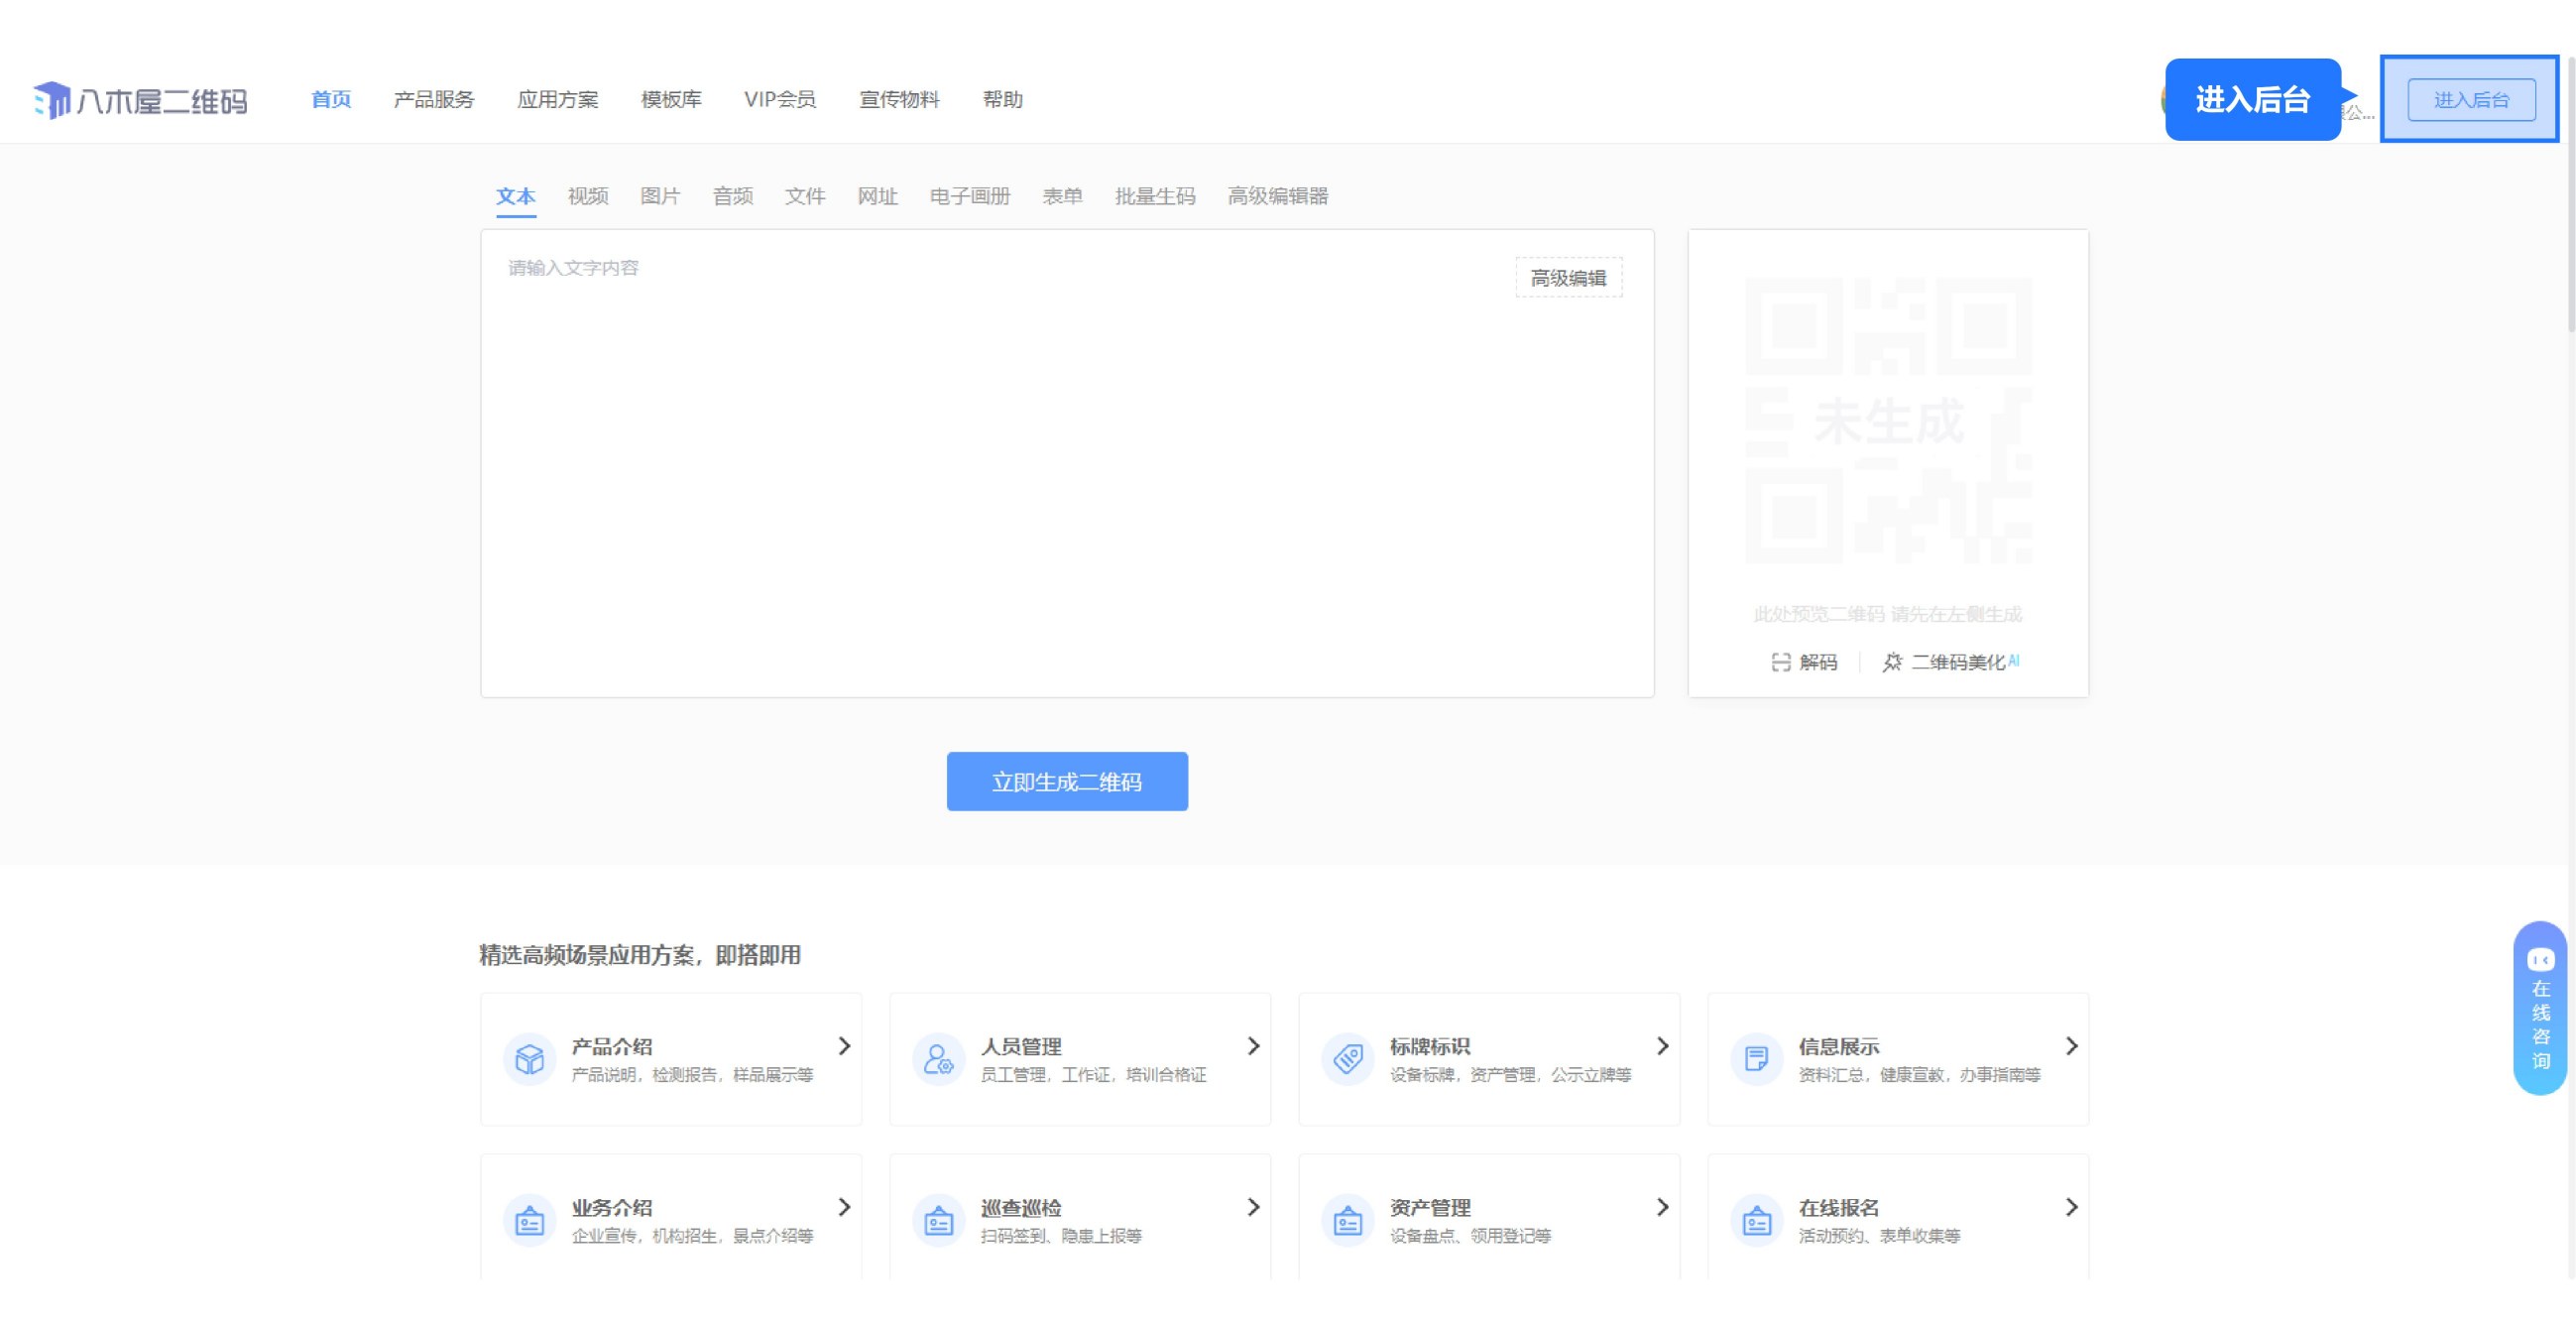
Task: Click the 人员管理 person icon
Action: [x=938, y=1058]
